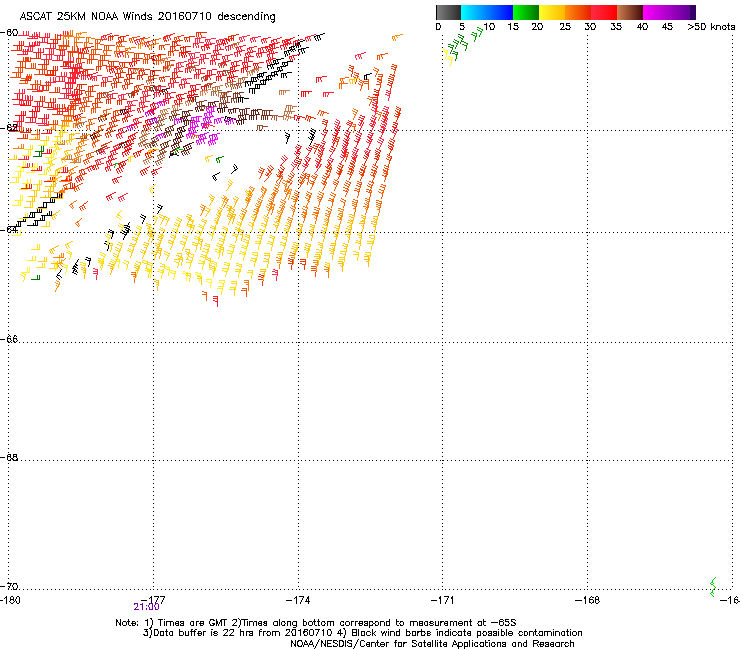Screen dimensions: 740x650
Task: Click the green 15-20 knots legend swatch
Action: pos(526,12)
